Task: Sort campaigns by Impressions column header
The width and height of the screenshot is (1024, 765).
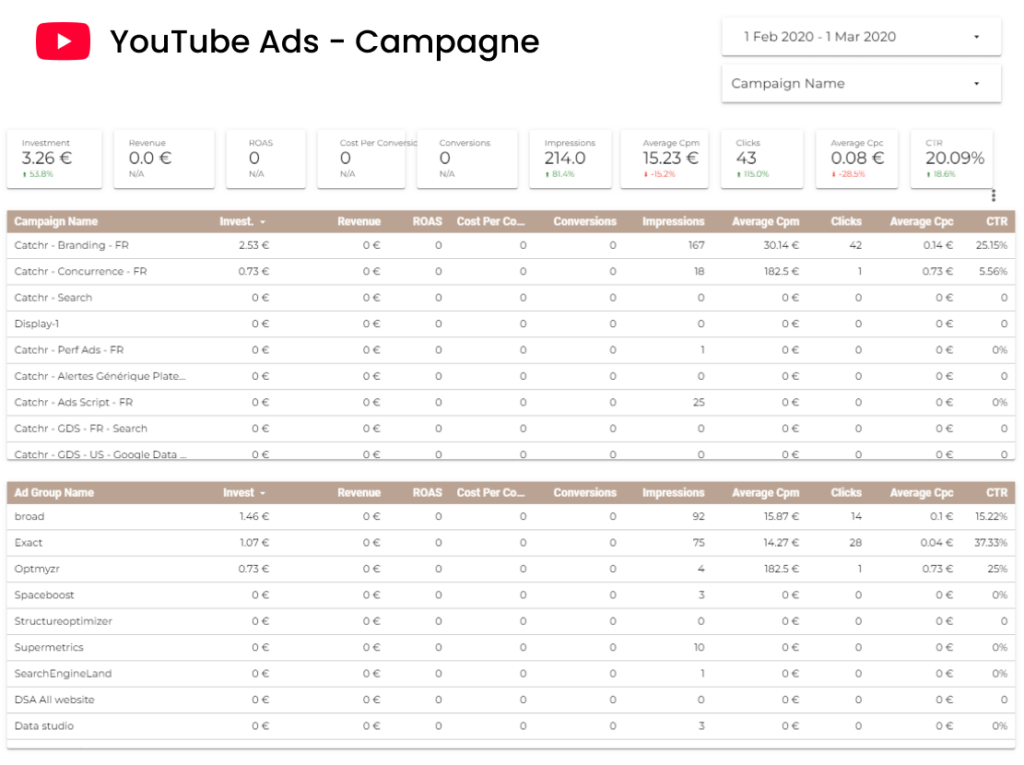Action: pos(673,222)
